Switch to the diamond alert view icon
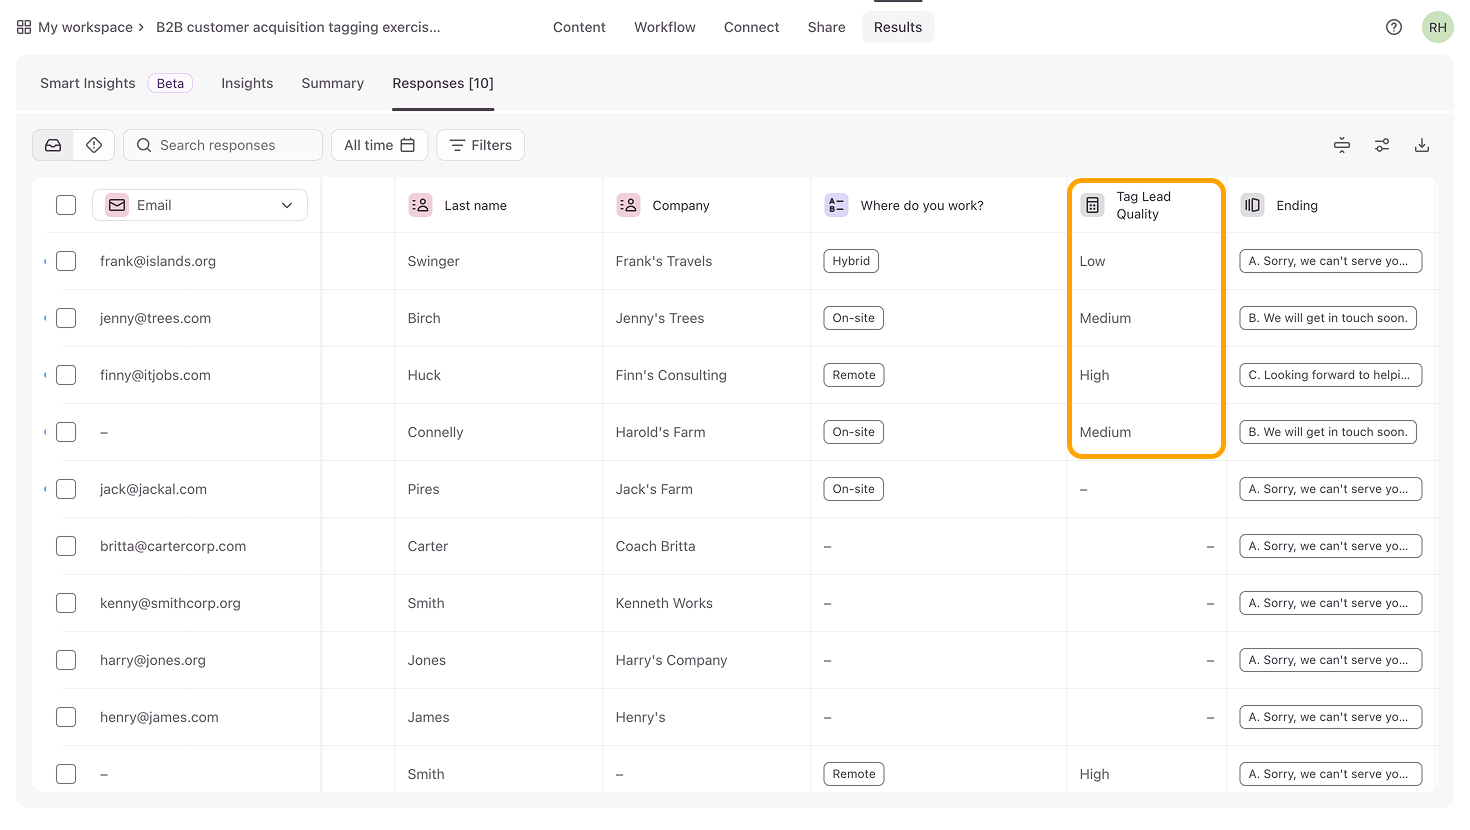The height and width of the screenshot is (830, 1470). coord(94,145)
